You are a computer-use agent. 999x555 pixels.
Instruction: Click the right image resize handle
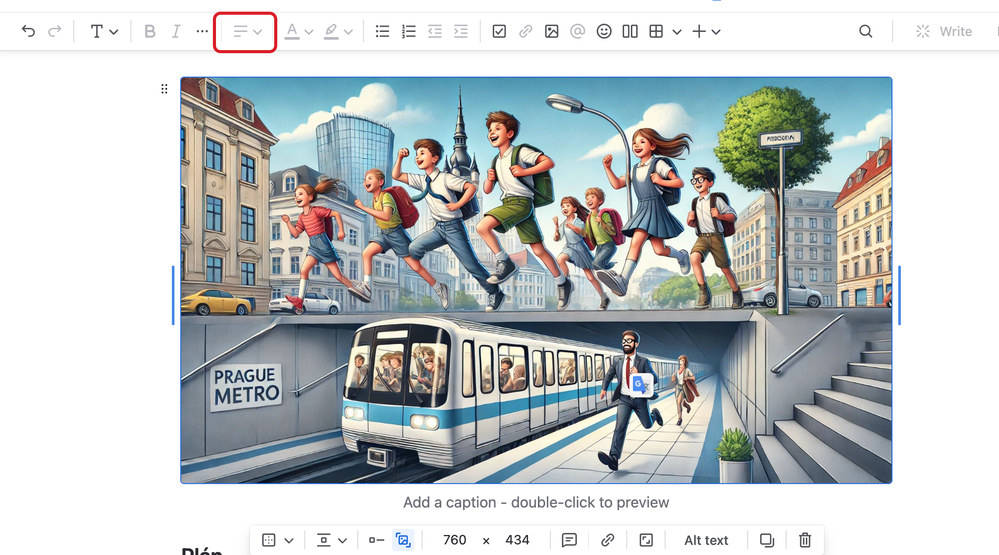(x=900, y=295)
